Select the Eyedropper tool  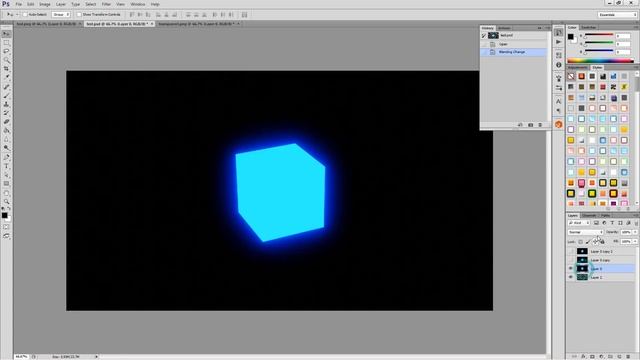[6, 77]
